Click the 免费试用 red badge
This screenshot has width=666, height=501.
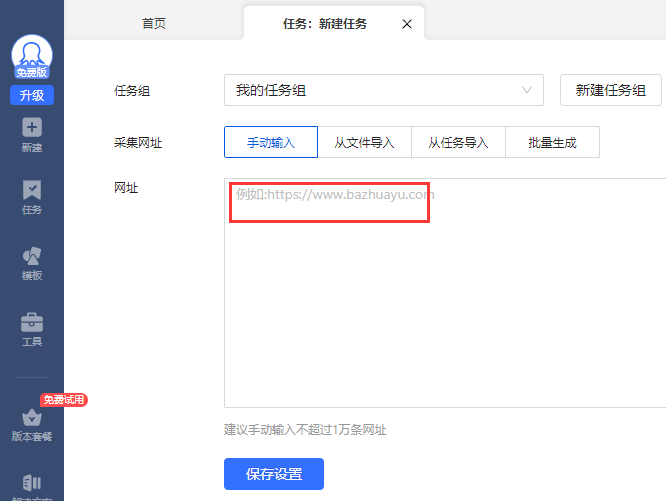pos(64,400)
